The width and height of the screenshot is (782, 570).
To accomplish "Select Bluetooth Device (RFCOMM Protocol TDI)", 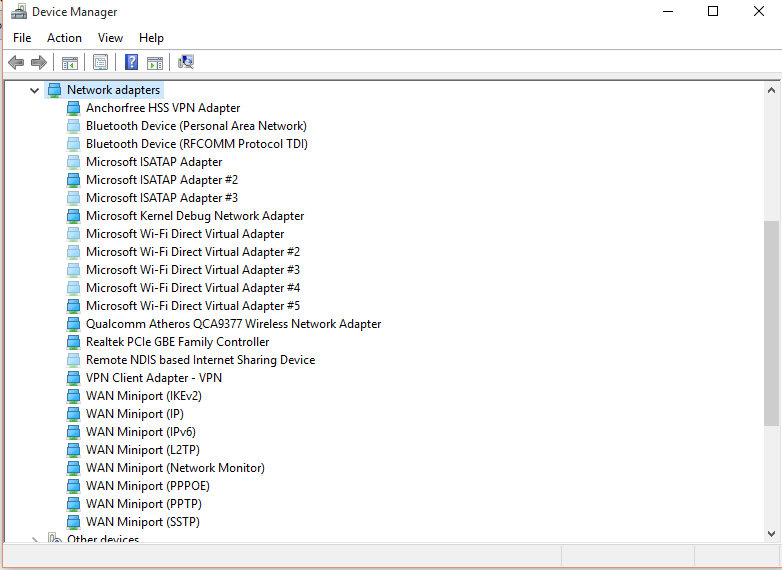I will 196,144.
